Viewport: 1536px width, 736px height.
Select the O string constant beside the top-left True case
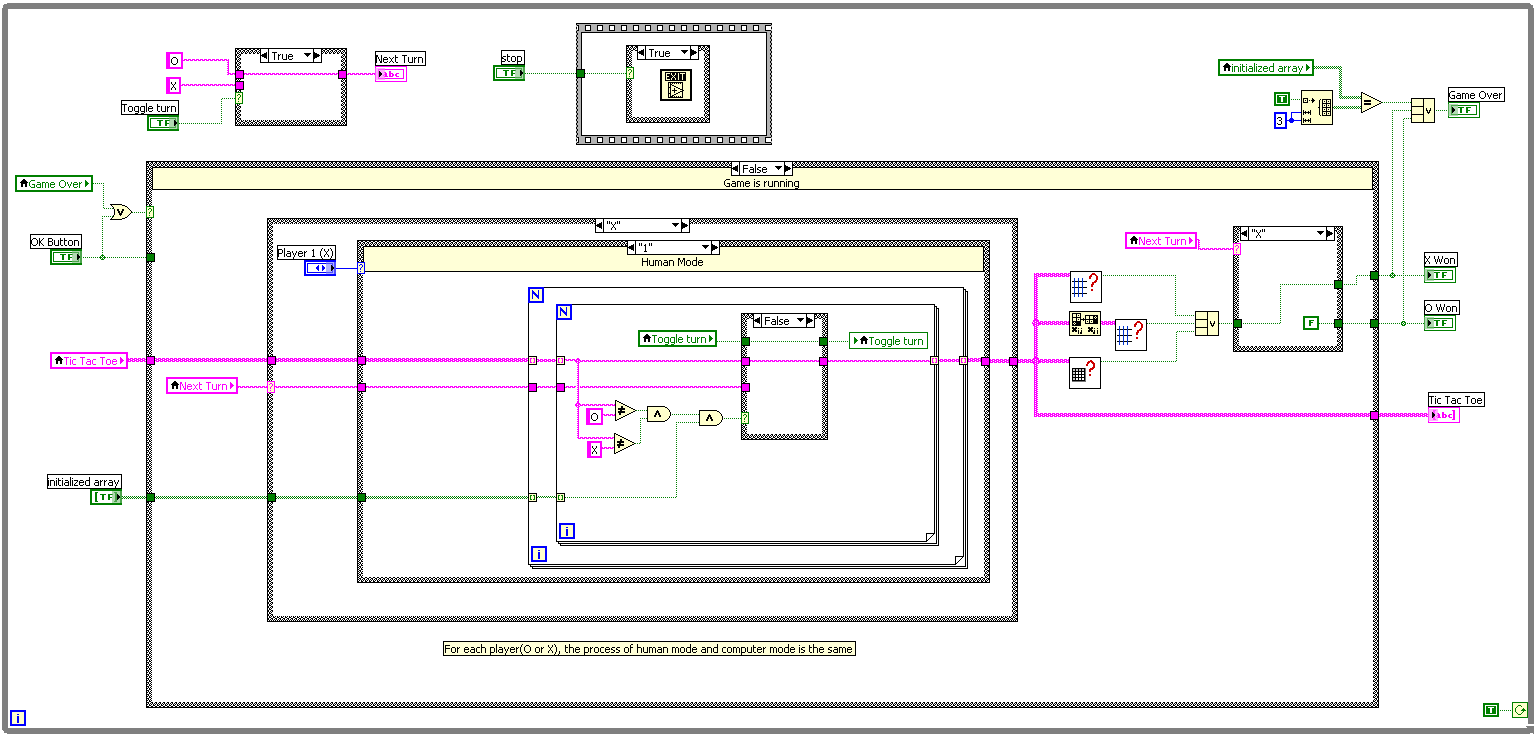click(174, 61)
